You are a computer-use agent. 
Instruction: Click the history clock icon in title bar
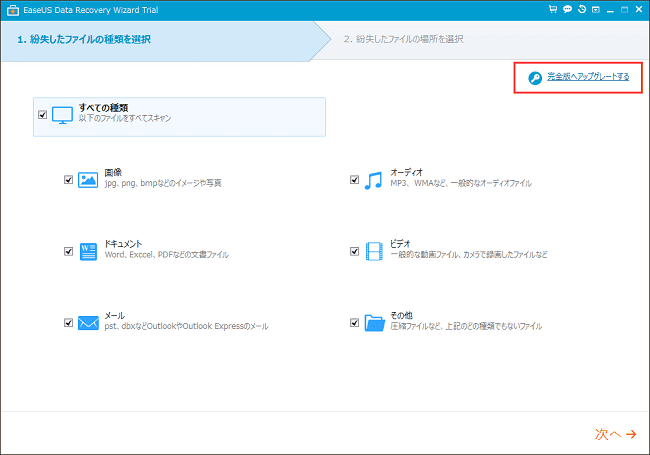click(582, 9)
